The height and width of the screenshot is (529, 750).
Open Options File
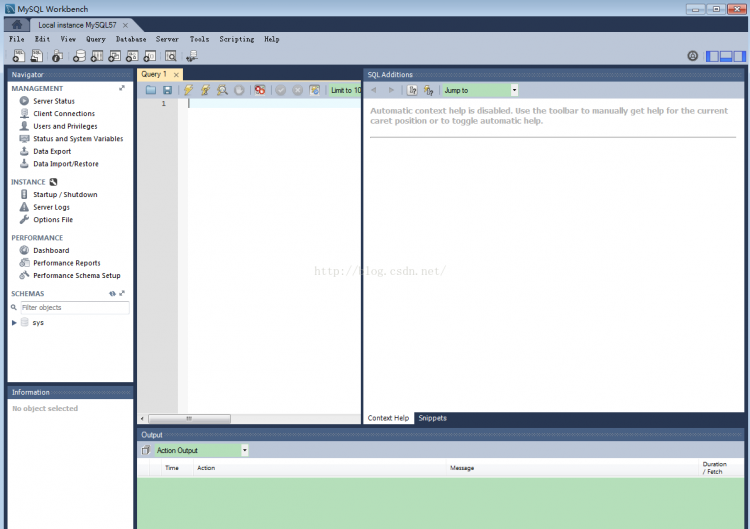click(53, 220)
